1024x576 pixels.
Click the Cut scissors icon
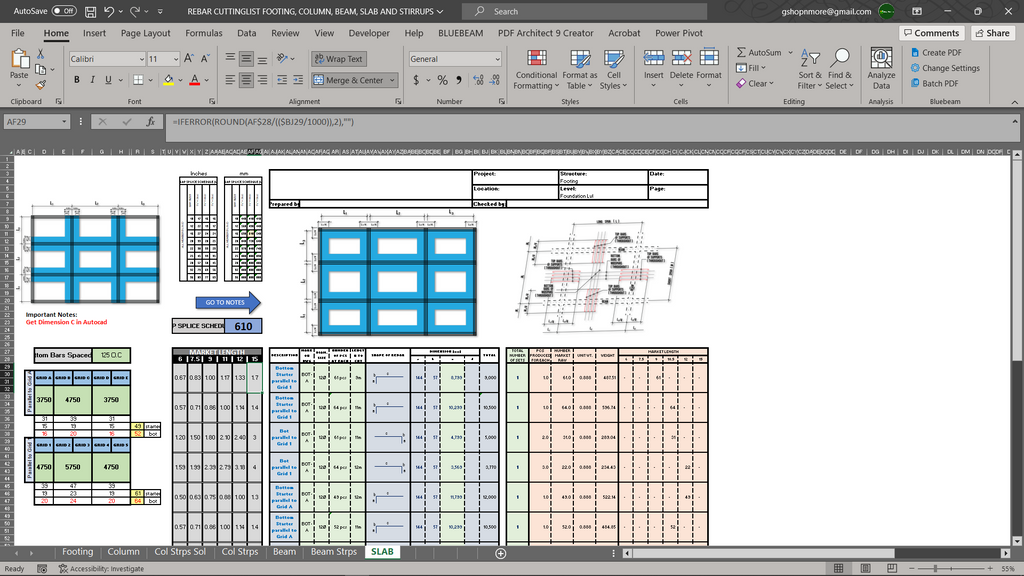[40, 54]
